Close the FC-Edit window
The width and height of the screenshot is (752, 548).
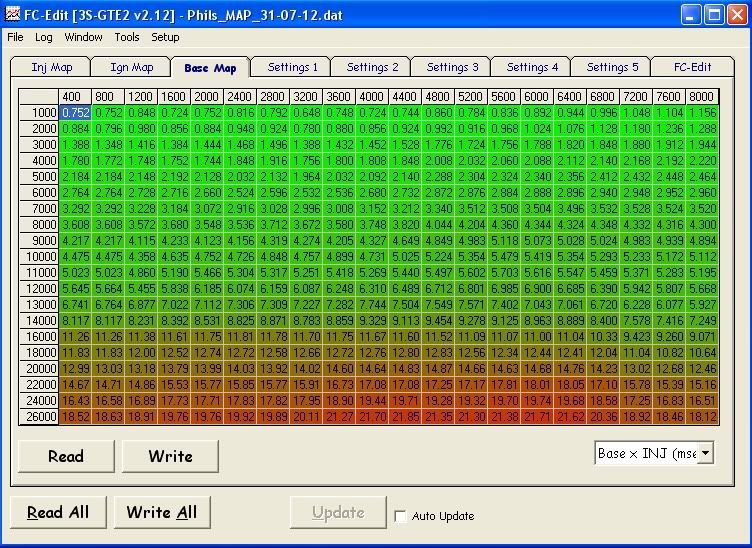tap(737, 15)
